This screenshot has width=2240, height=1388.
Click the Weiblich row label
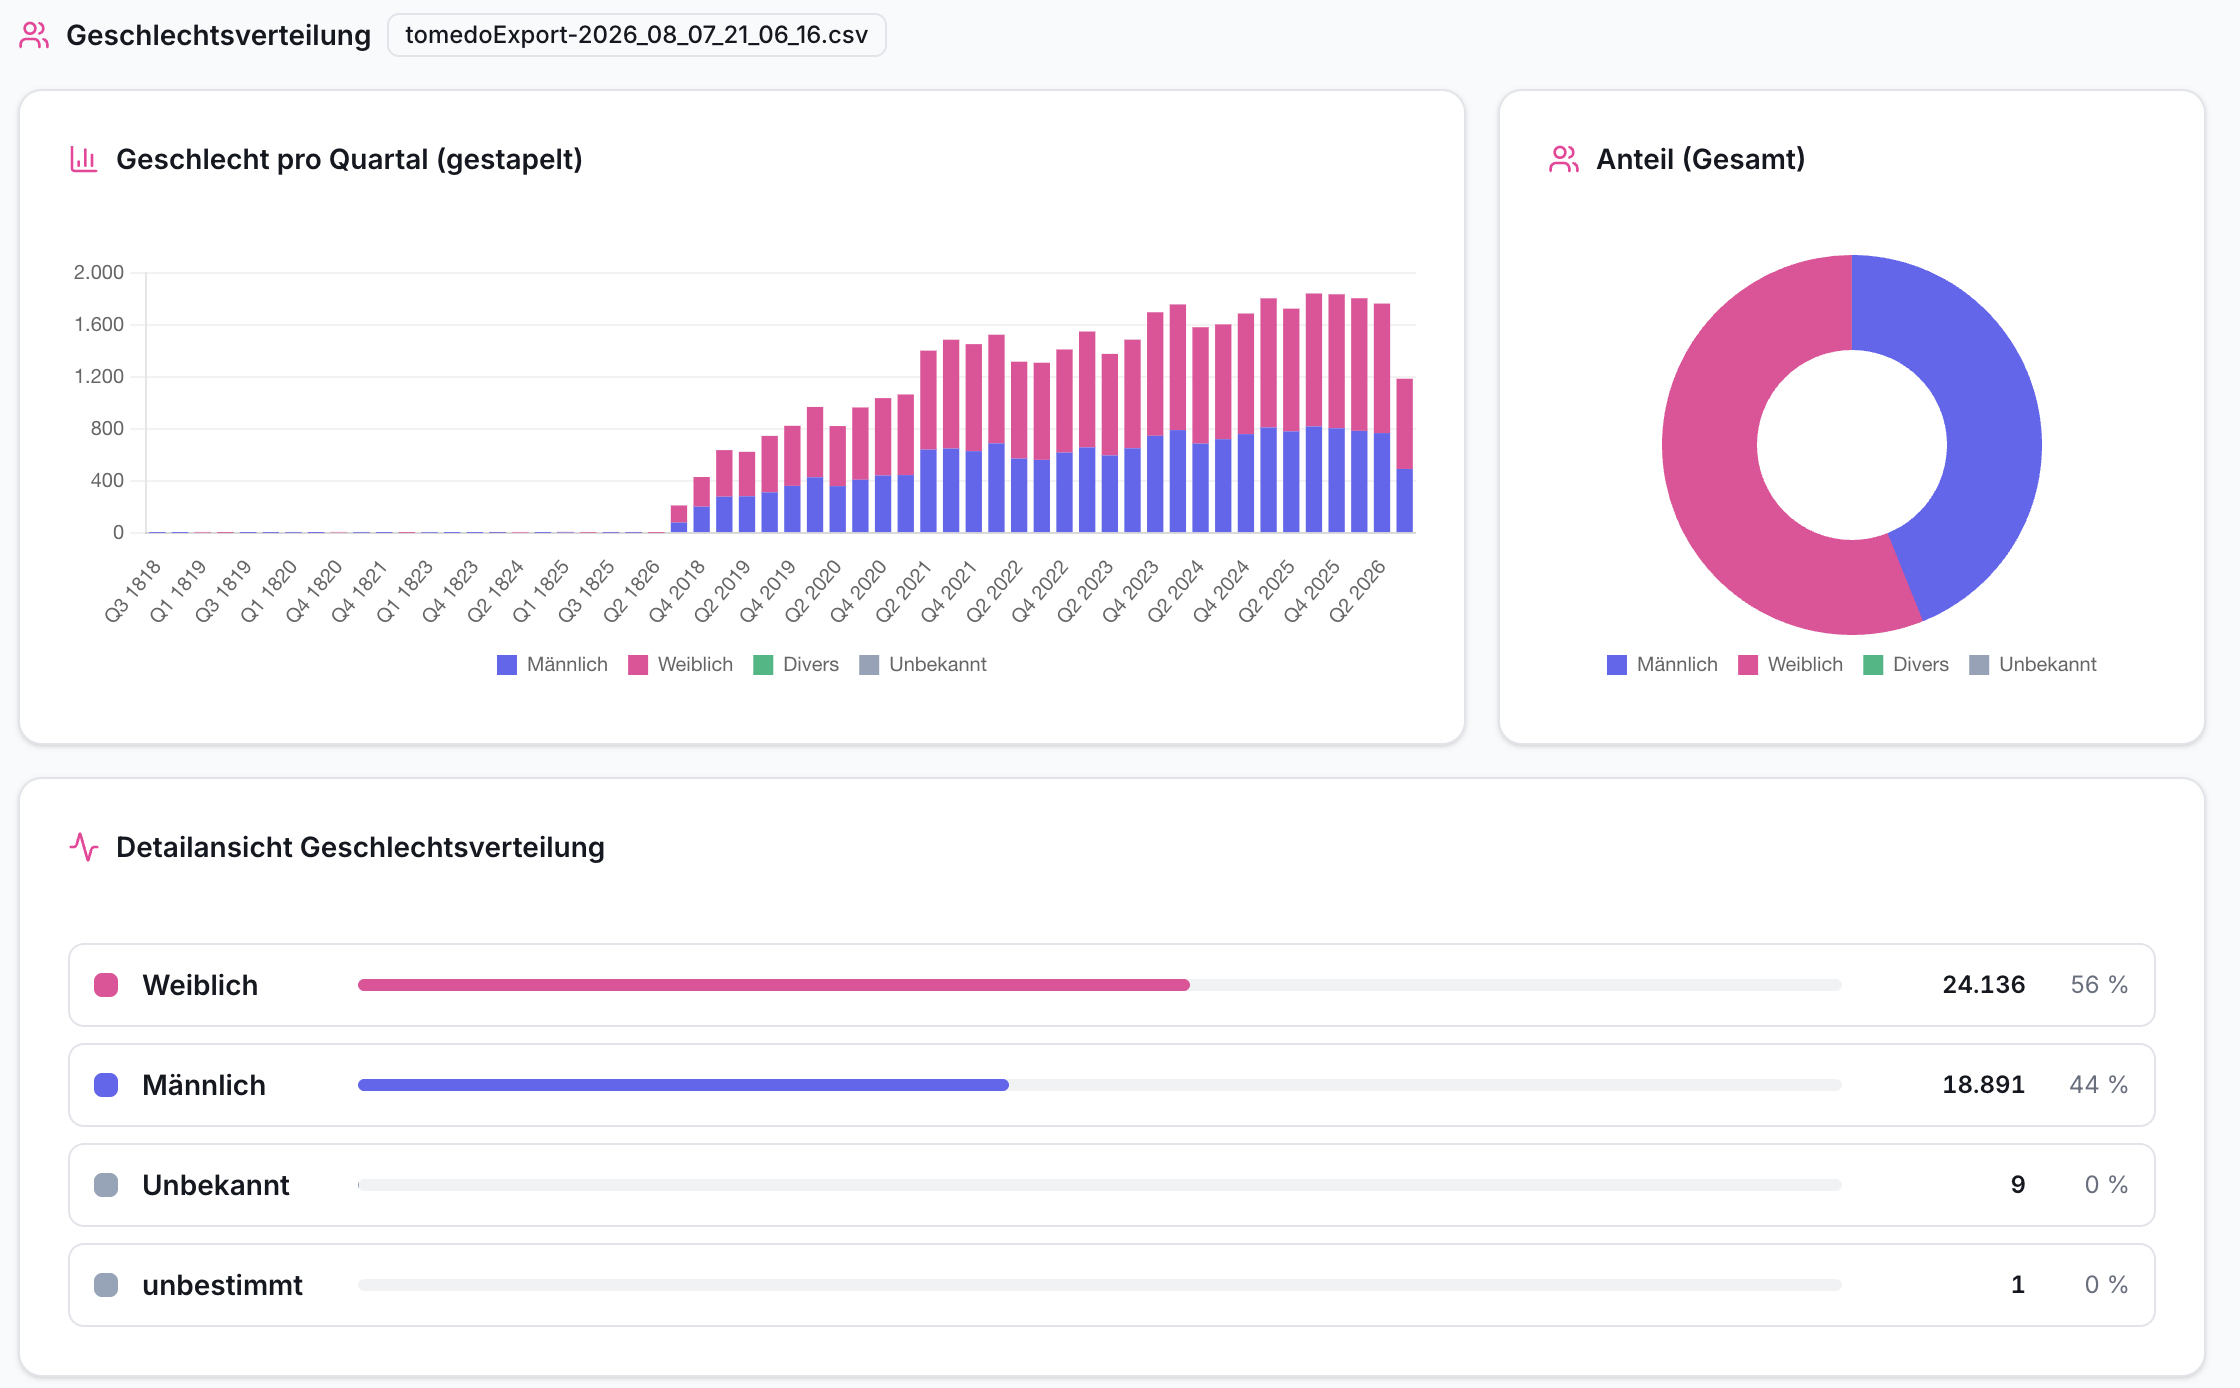[x=200, y=985]
